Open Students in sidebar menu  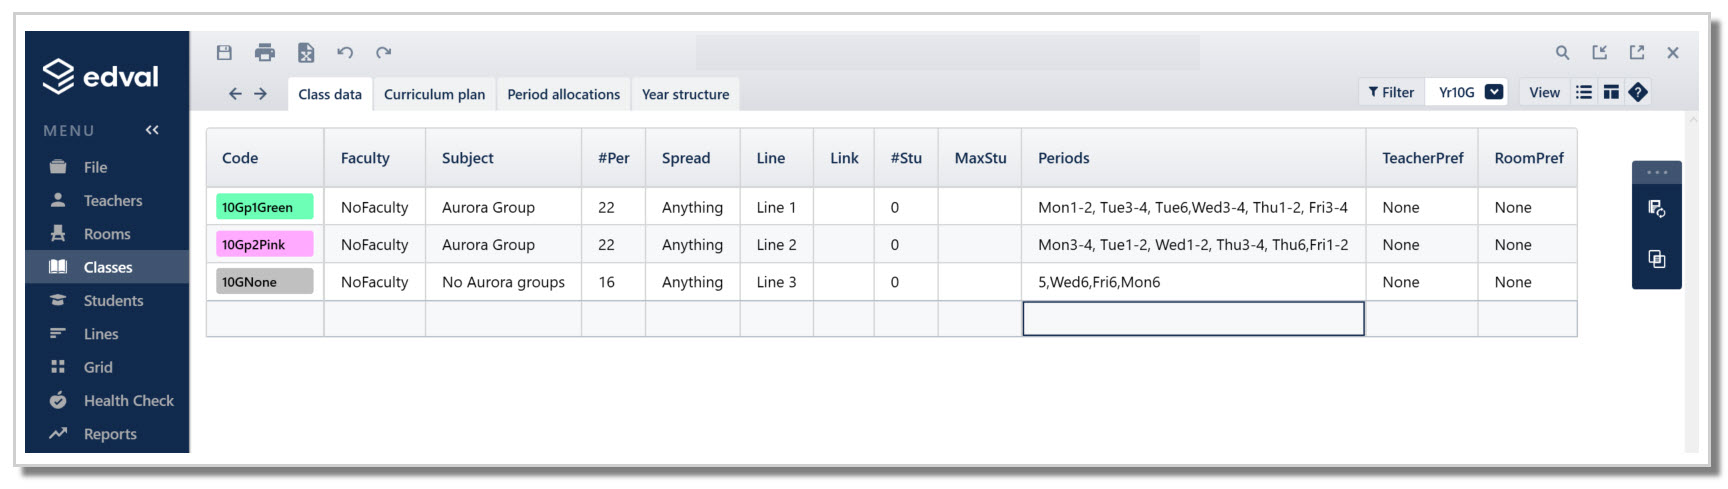coord(113,301)
